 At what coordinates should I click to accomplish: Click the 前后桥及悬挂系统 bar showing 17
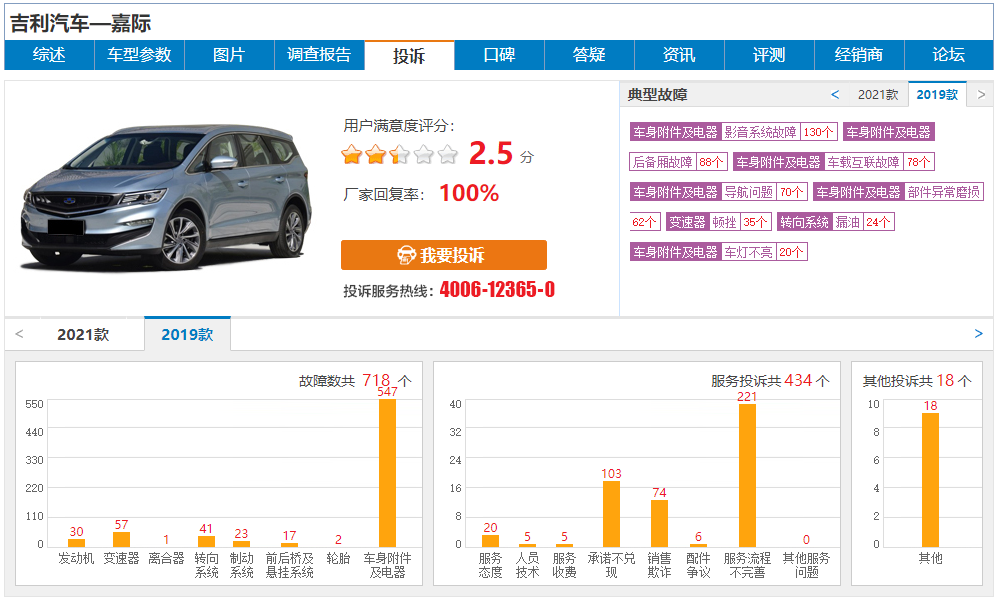[x=289, y=545]
